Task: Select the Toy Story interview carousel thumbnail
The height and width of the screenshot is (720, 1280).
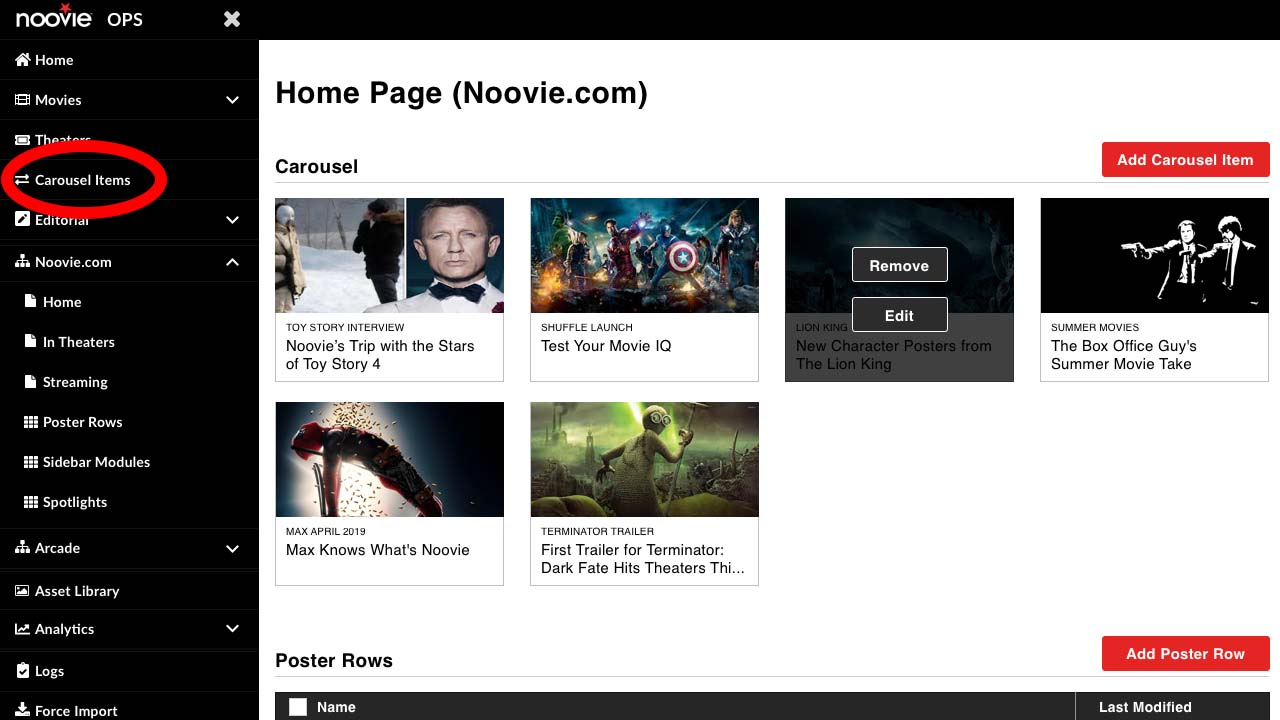Action: [389, 255]
